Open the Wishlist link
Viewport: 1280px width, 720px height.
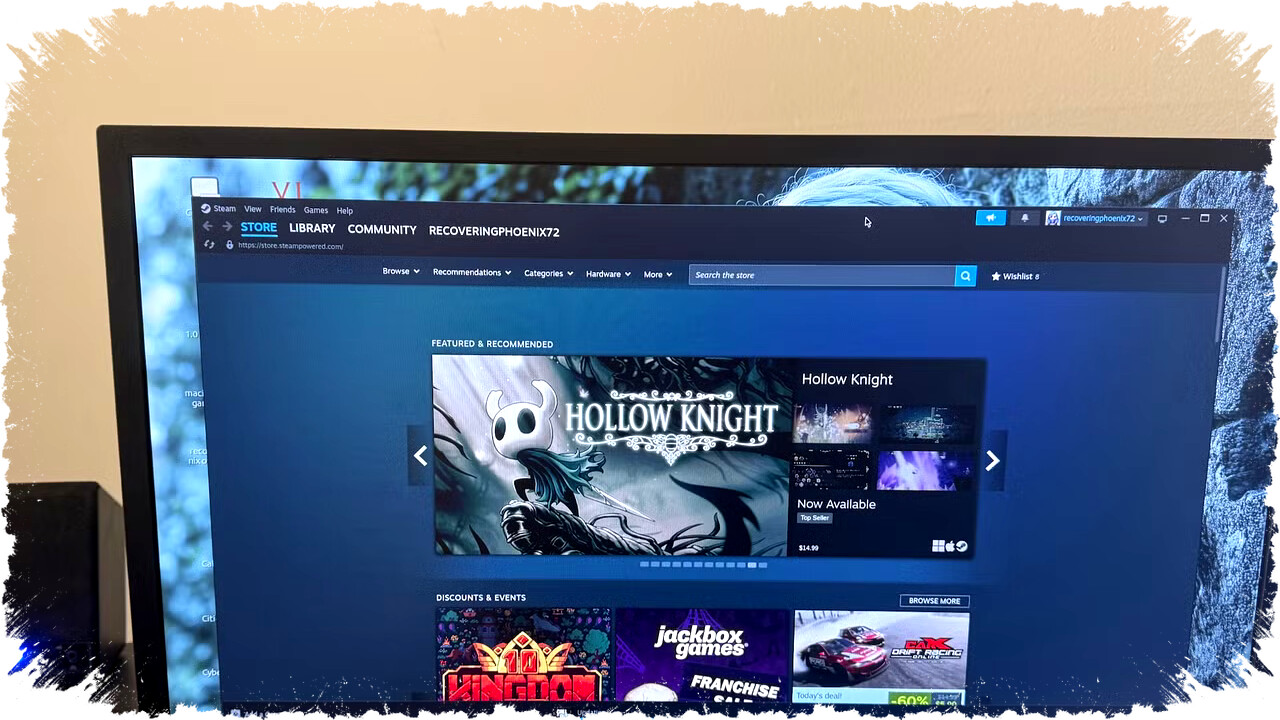point(1015,276)
